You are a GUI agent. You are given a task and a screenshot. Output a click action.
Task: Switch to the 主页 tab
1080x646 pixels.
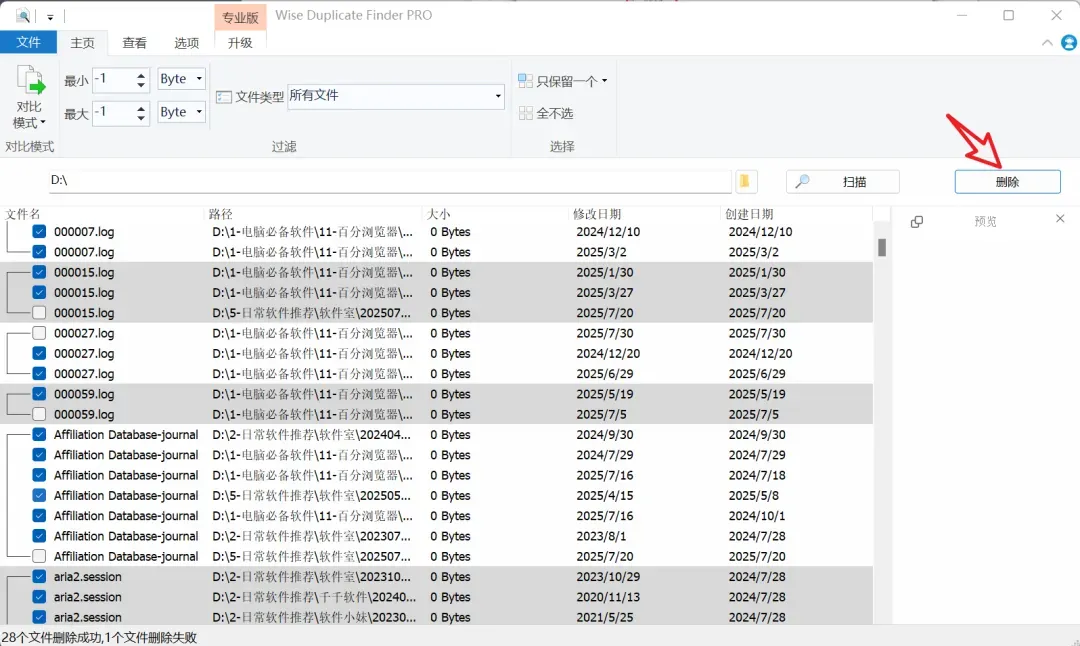point(83,43)
